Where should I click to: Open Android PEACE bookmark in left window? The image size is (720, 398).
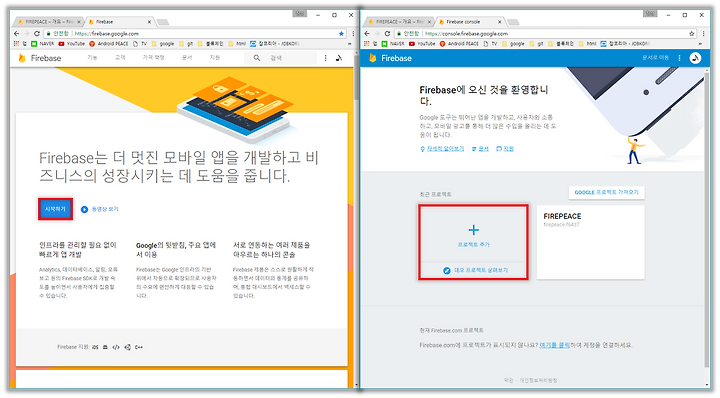point(109,44)
